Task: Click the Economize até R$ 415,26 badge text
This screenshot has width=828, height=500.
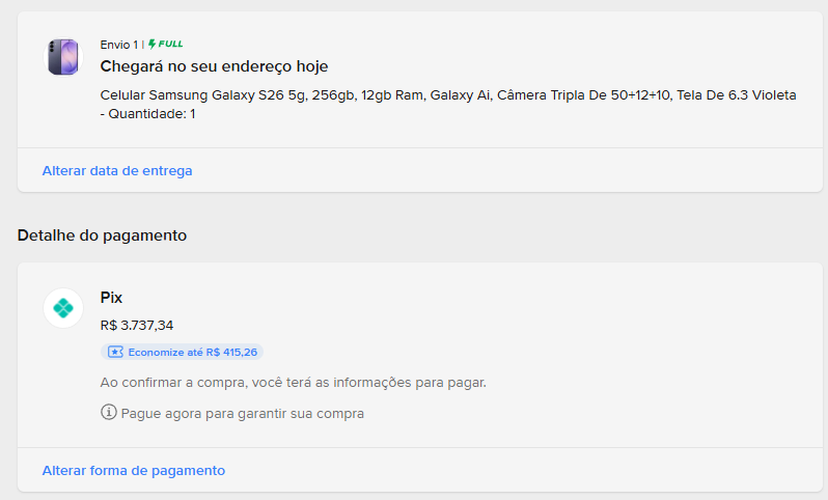Action: [193, 352]
